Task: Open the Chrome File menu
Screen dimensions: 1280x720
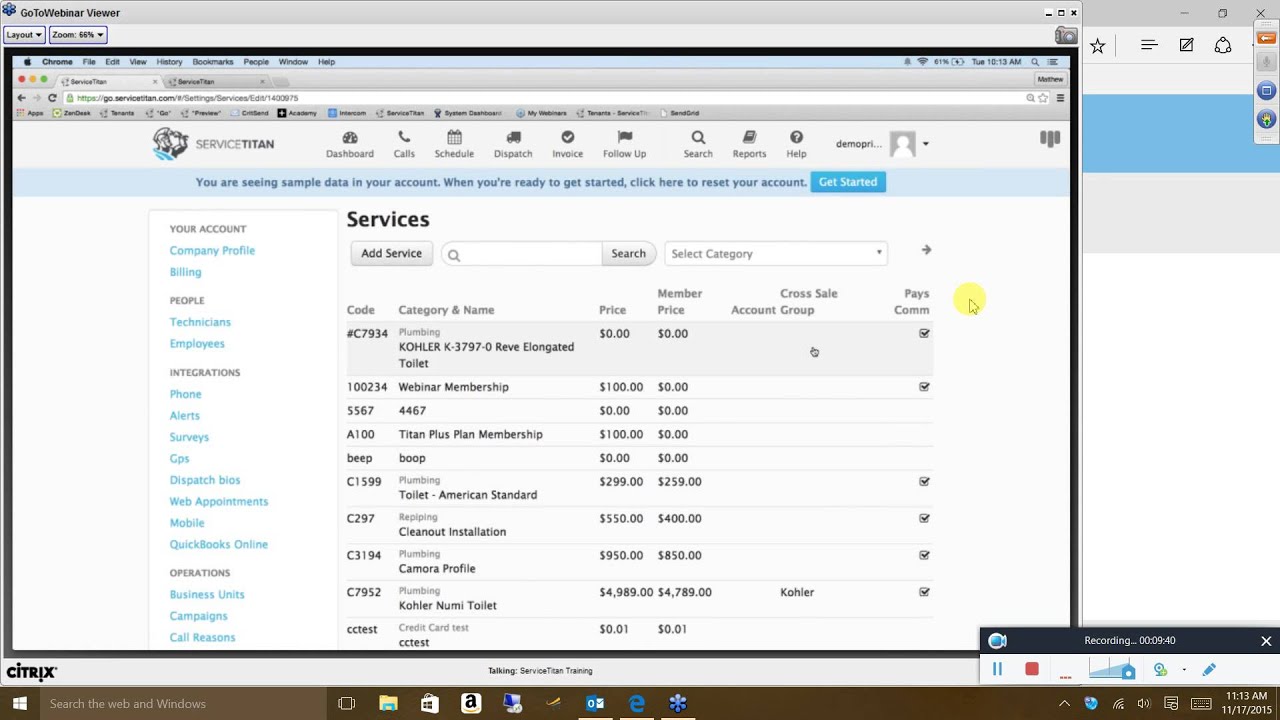Action: [89, 62]
